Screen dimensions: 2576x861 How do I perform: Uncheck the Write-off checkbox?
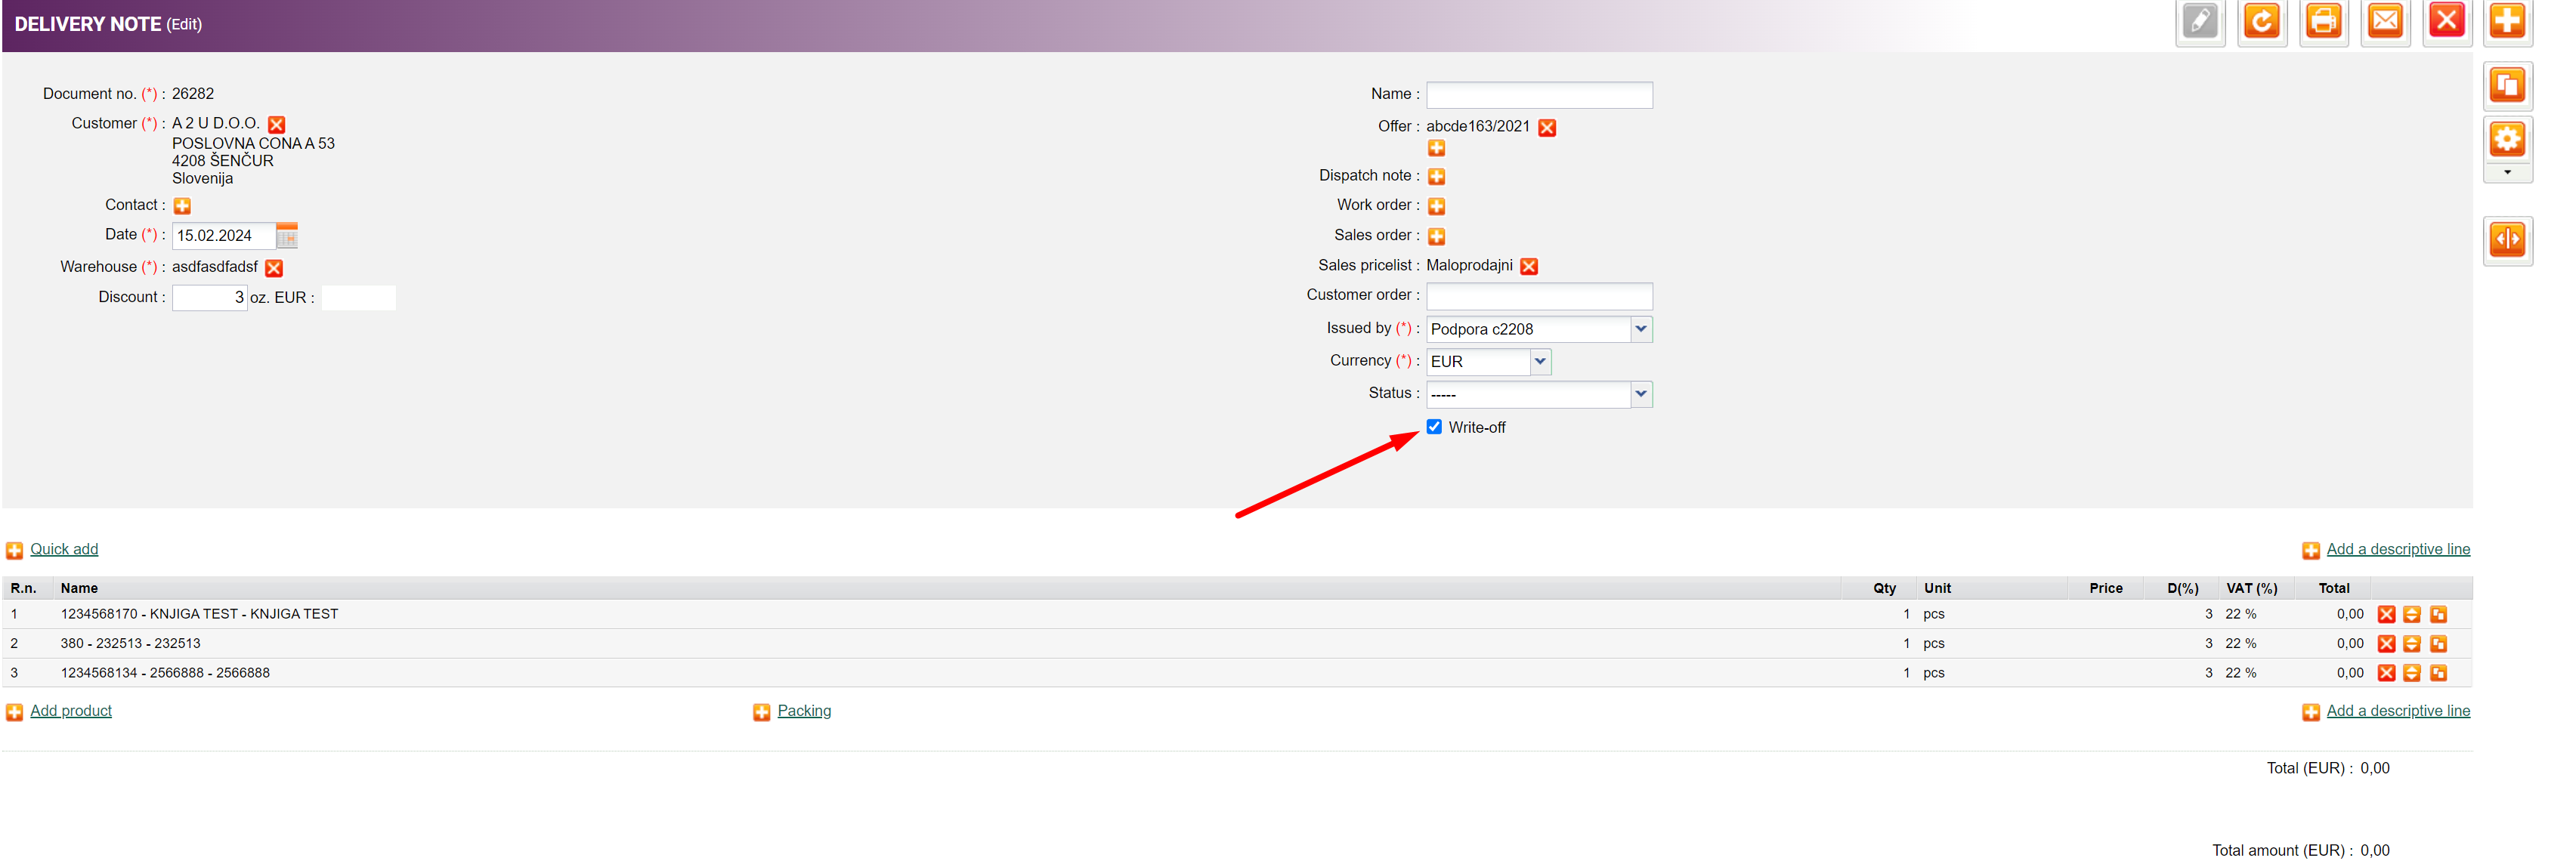pyautogui.click(x=1434, y=427)
